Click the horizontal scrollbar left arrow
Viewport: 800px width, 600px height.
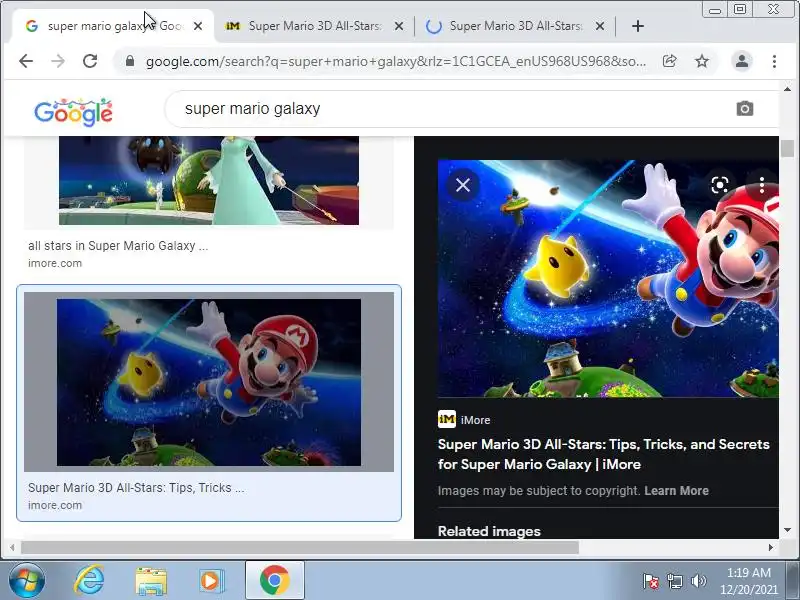coord(12,547)
